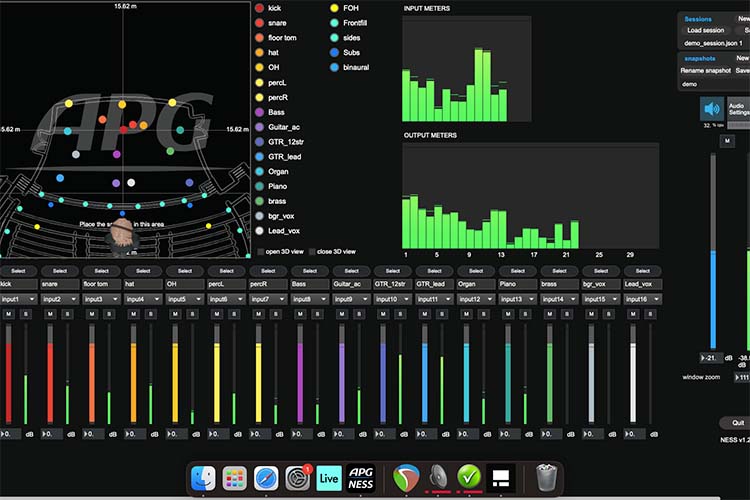Click the Load session button
This screenshot has width=750, height=500.
click(706, 30)
